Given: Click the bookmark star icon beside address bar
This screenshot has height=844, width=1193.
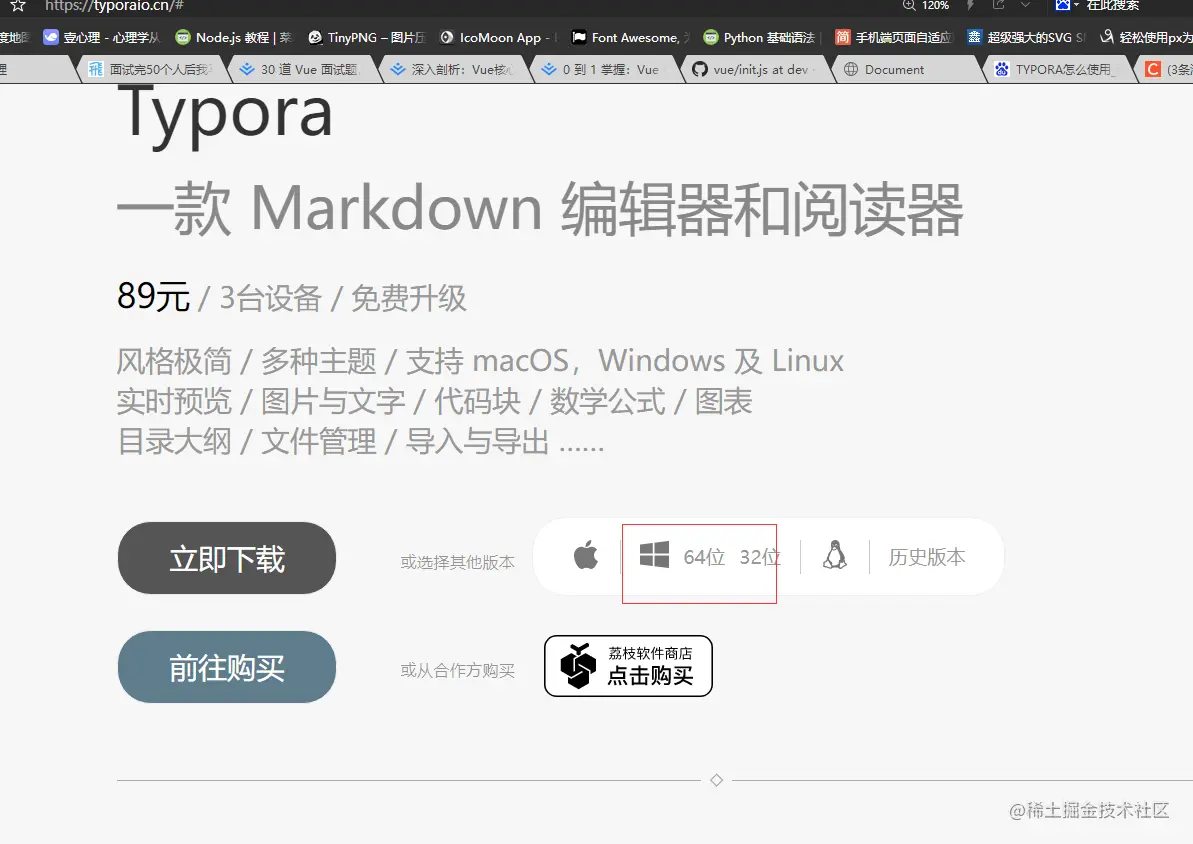Looking at the screenshot, I should click(18, 5).
